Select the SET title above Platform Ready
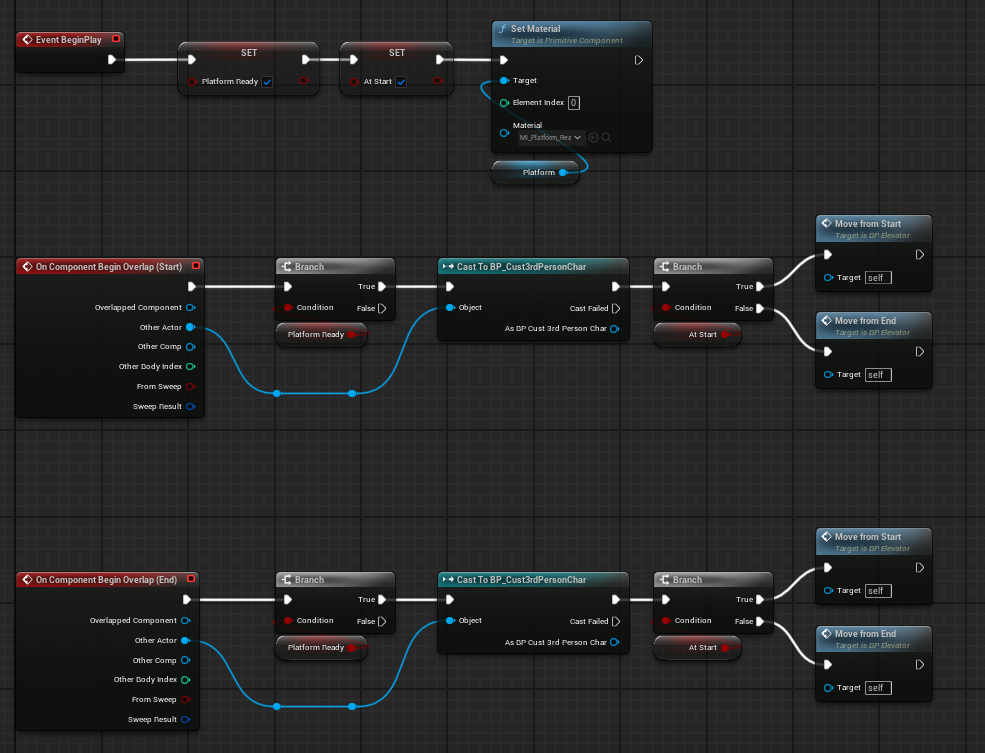 click(249, 53)
